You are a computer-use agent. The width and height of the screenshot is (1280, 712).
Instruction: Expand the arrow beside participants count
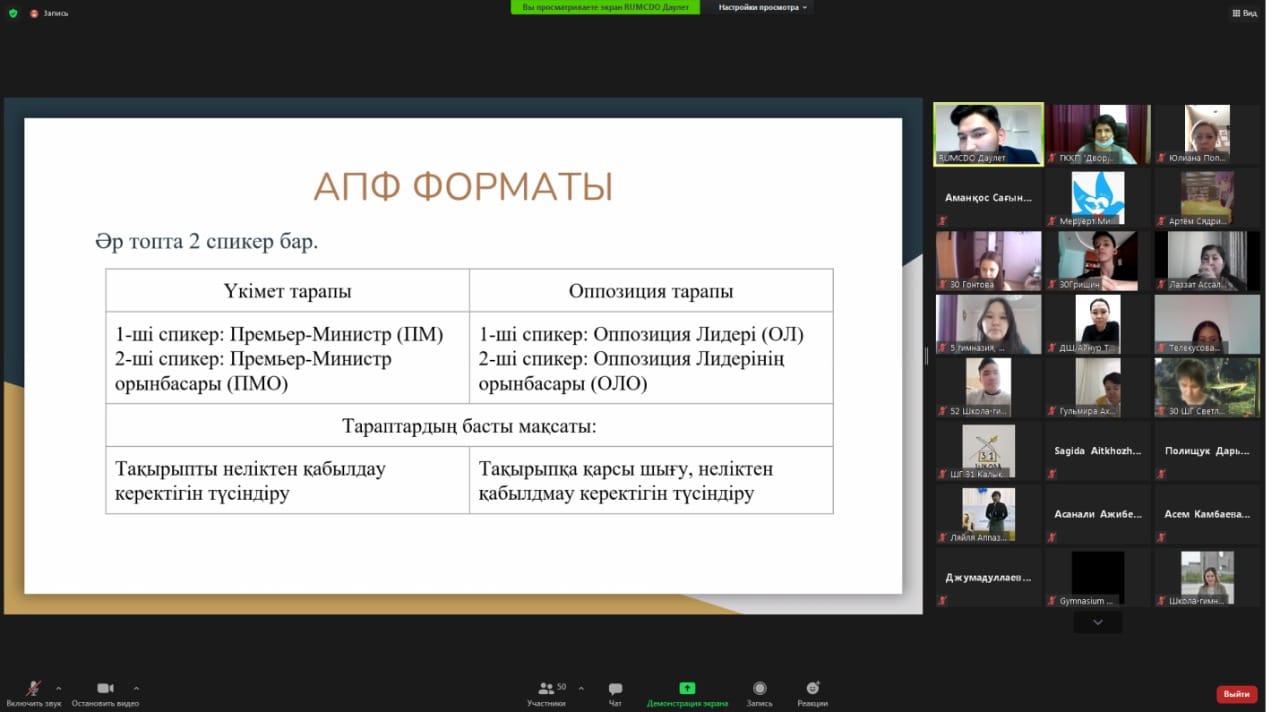[581, 688]
